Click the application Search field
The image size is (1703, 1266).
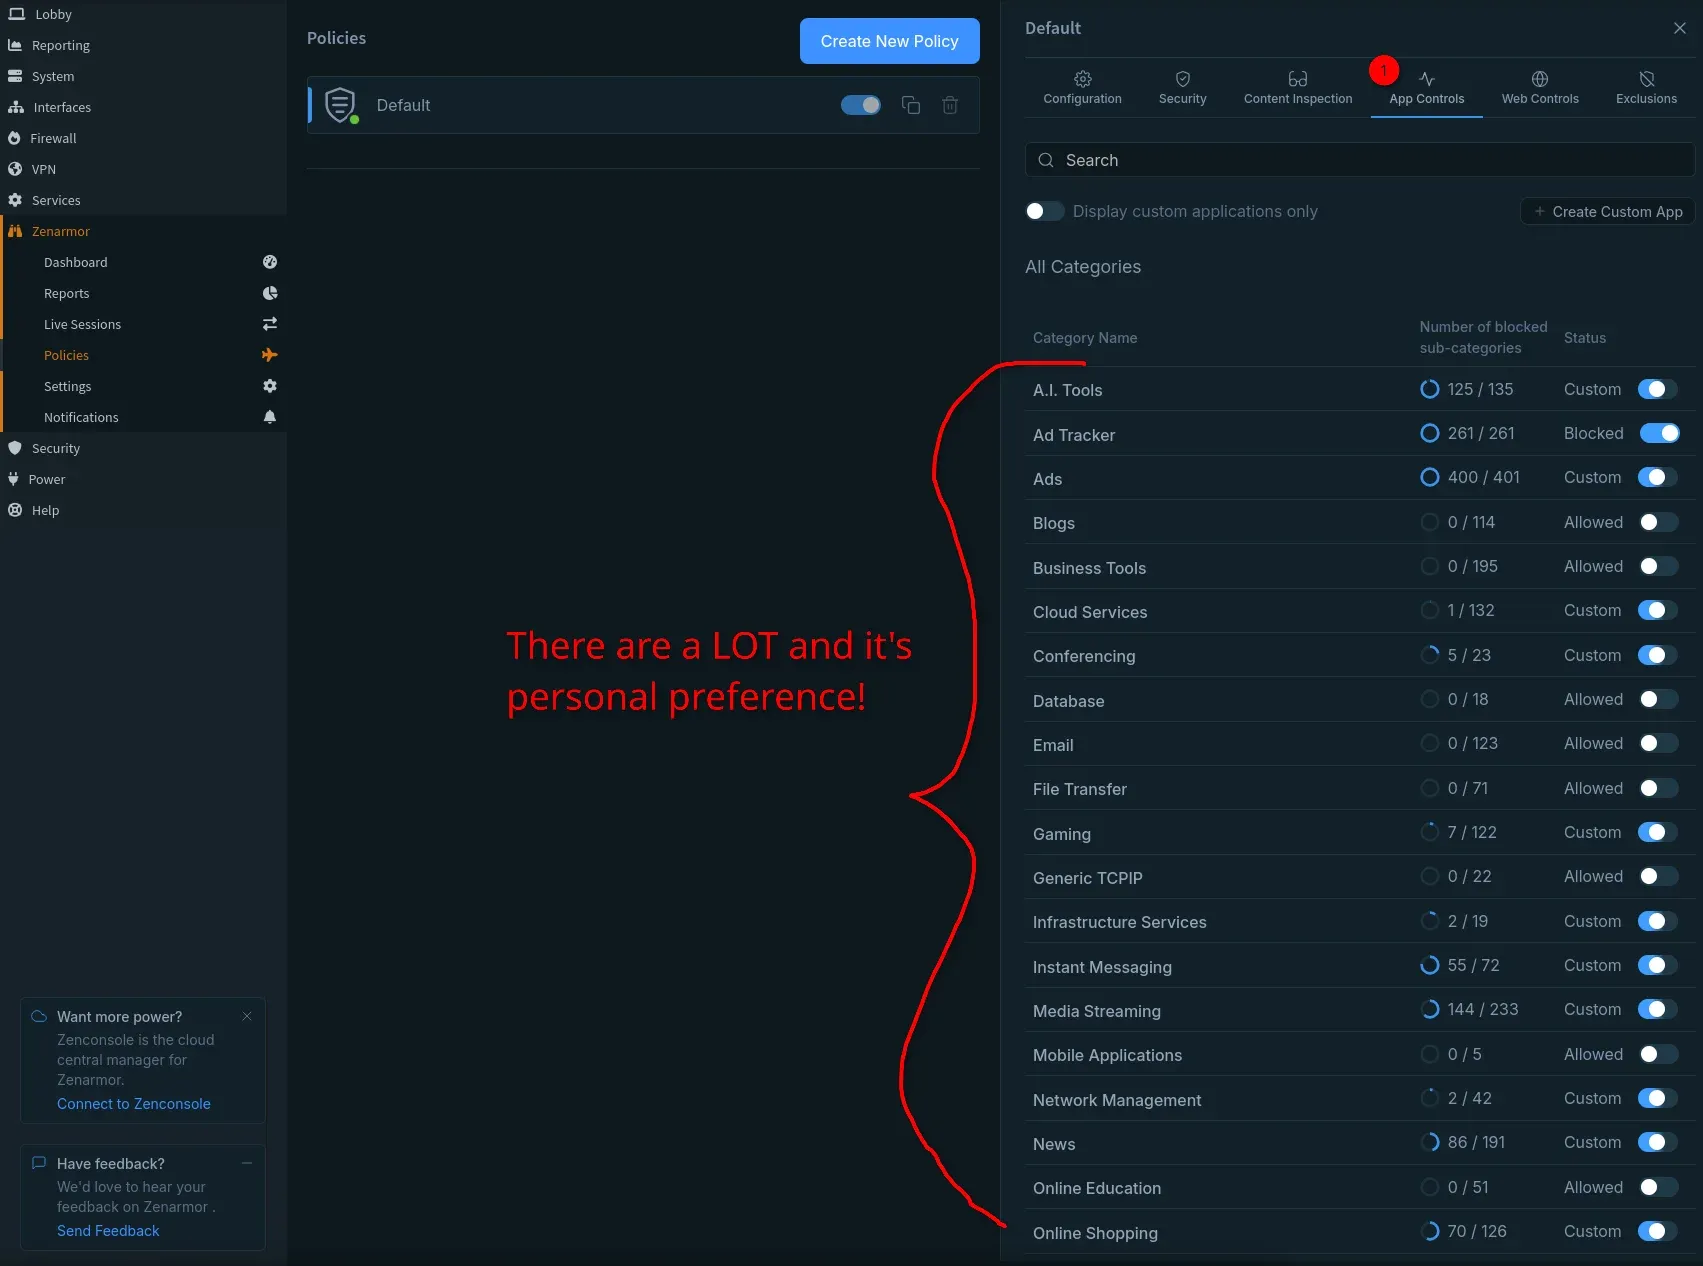pos(1359,160)
